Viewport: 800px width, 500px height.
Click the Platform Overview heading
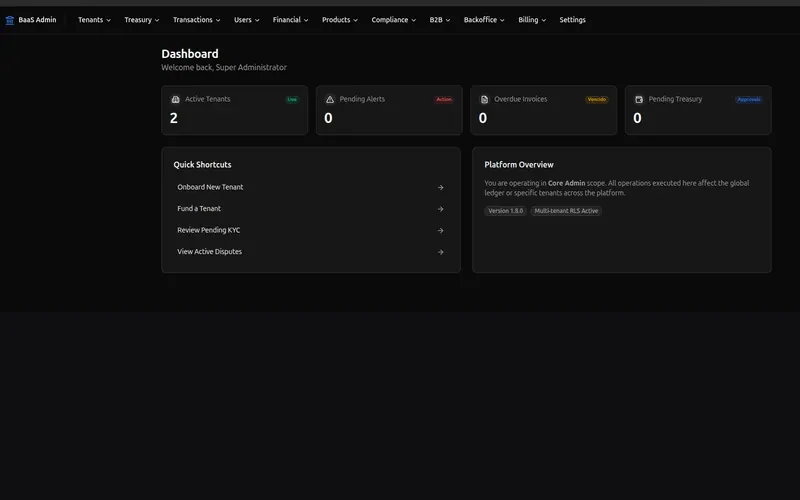519,165
